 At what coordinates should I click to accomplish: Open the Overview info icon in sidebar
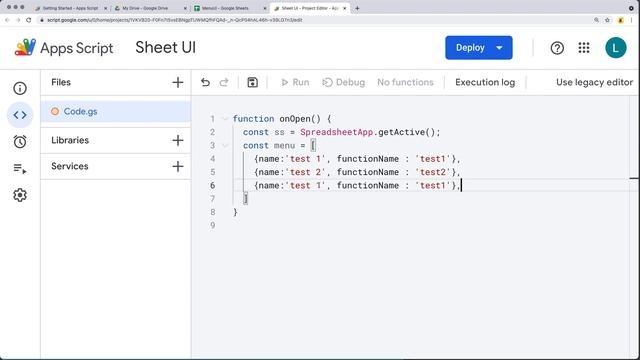(x=20, y=88)
